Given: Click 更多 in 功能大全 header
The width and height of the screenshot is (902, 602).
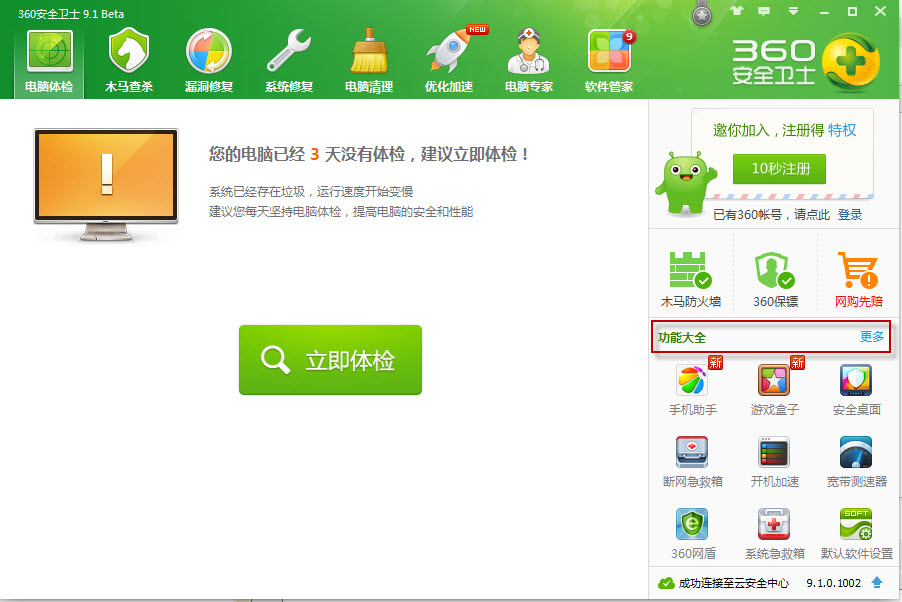Looking at the screenshot, I should [x=872, y=337].
